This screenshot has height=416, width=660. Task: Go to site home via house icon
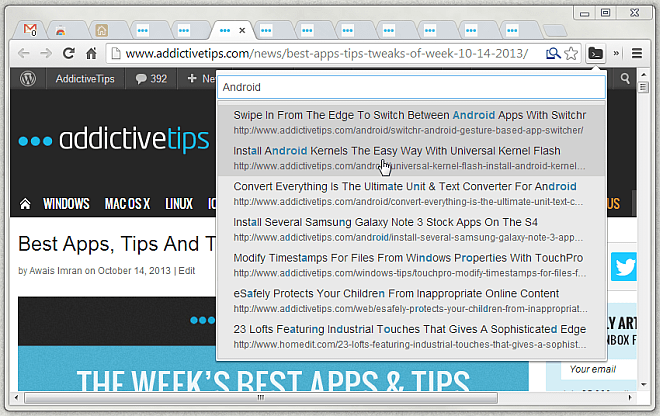[25, 204]
